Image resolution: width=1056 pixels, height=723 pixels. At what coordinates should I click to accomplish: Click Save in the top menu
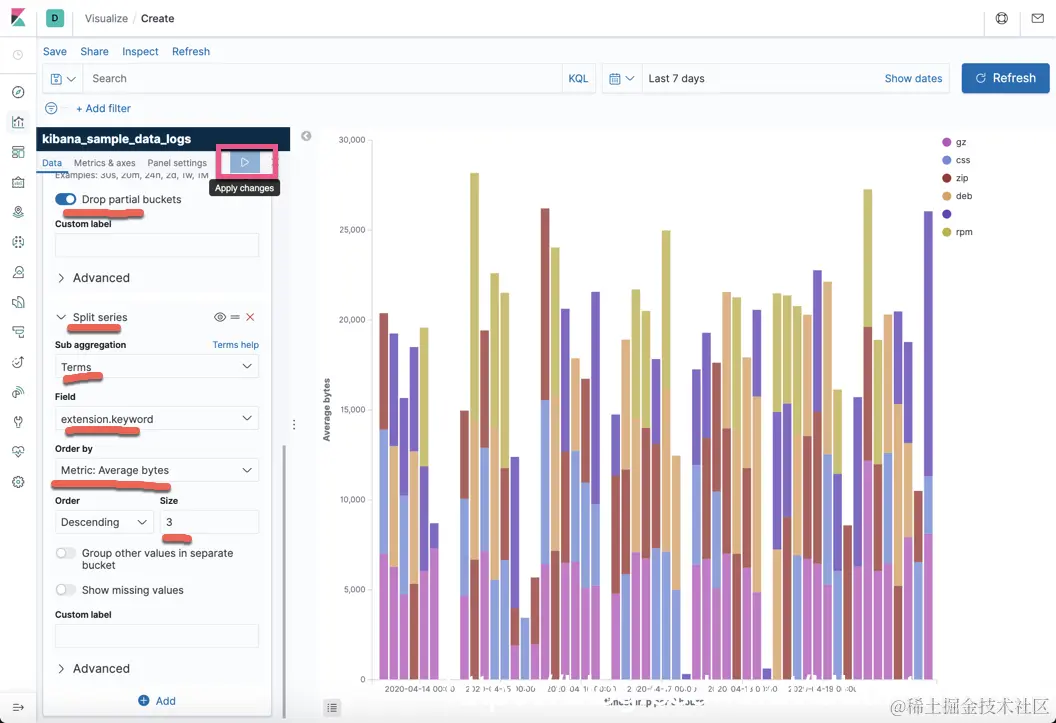(55, 51)
